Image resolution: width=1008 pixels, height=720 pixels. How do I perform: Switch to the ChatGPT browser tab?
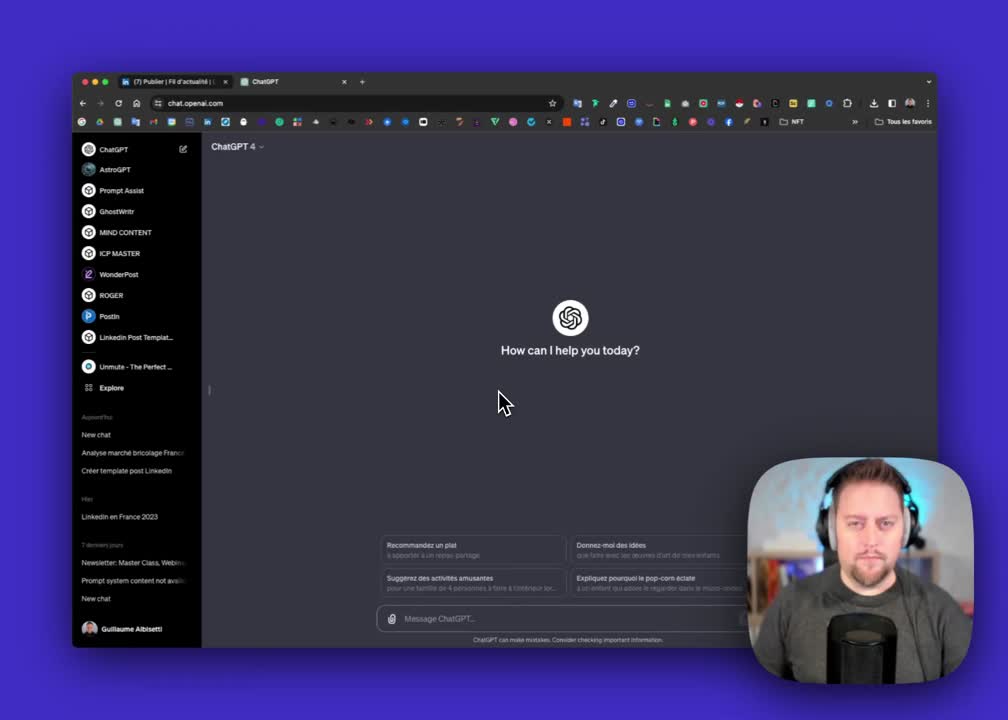coord(292,82)
